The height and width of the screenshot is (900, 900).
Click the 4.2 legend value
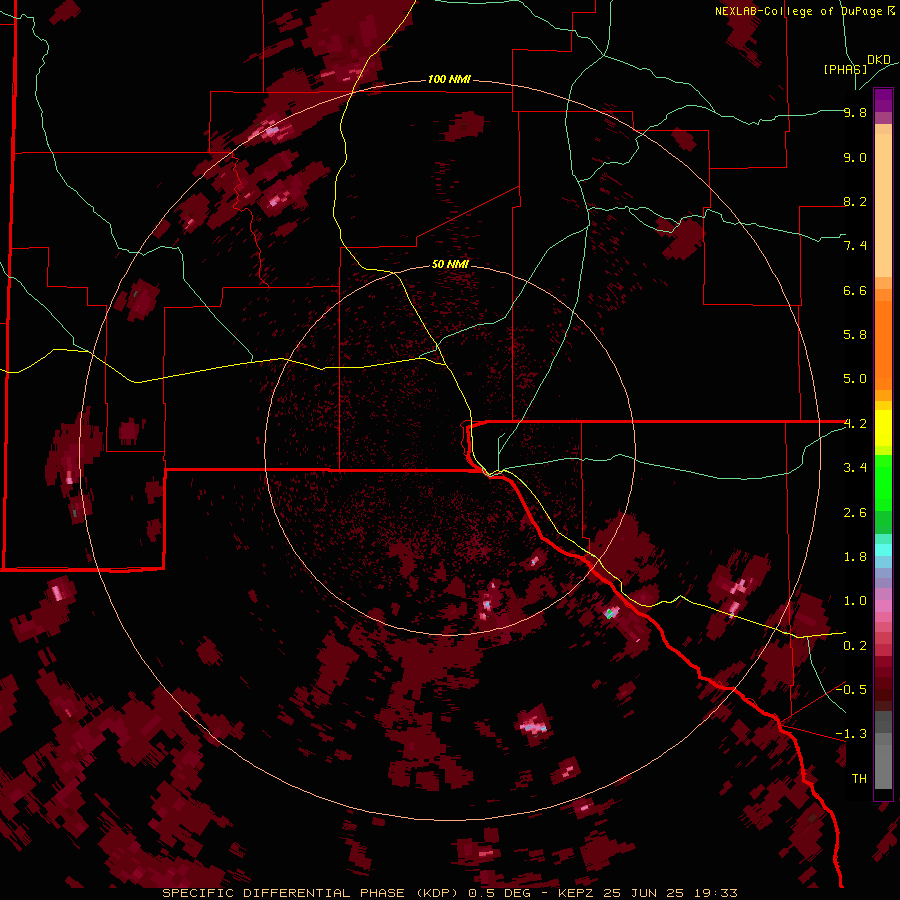tap(855, 424)
